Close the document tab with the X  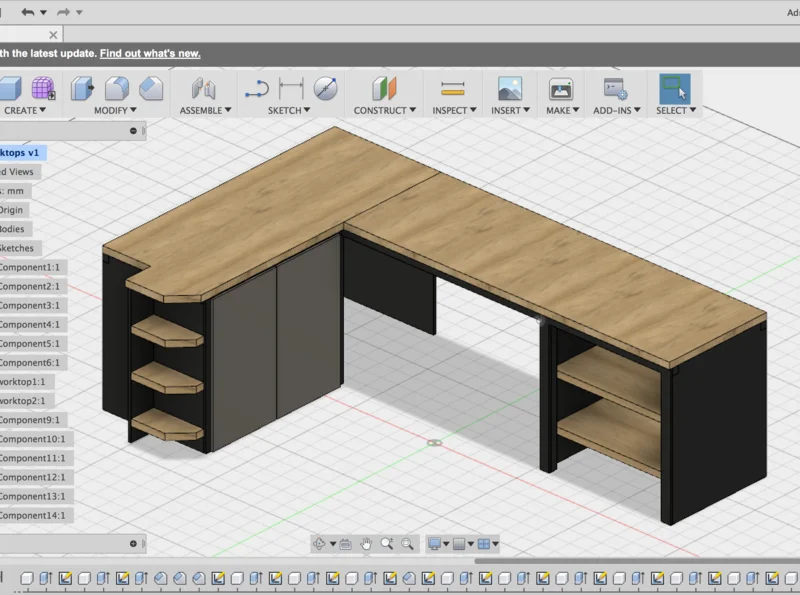(53, 35)
